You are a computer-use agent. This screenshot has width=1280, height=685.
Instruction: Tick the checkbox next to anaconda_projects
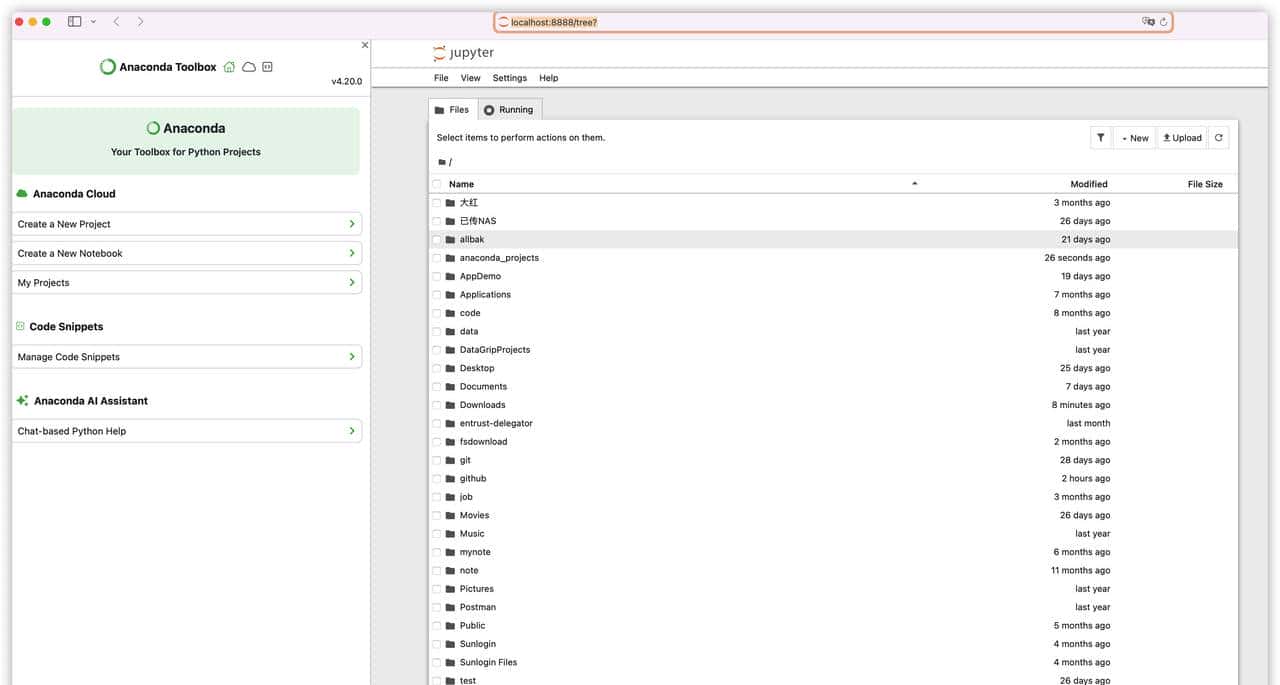click(437, 258)
